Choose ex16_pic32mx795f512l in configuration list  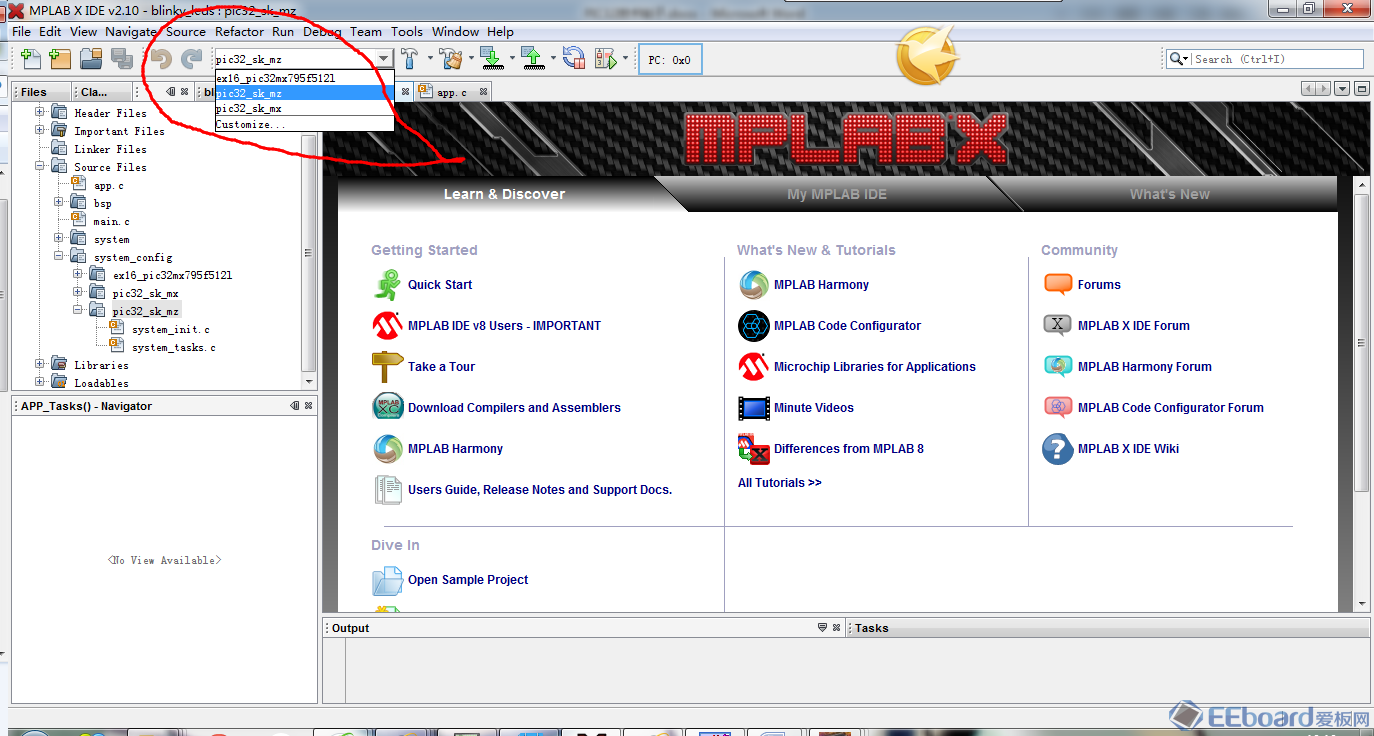(x=305, y=78)
